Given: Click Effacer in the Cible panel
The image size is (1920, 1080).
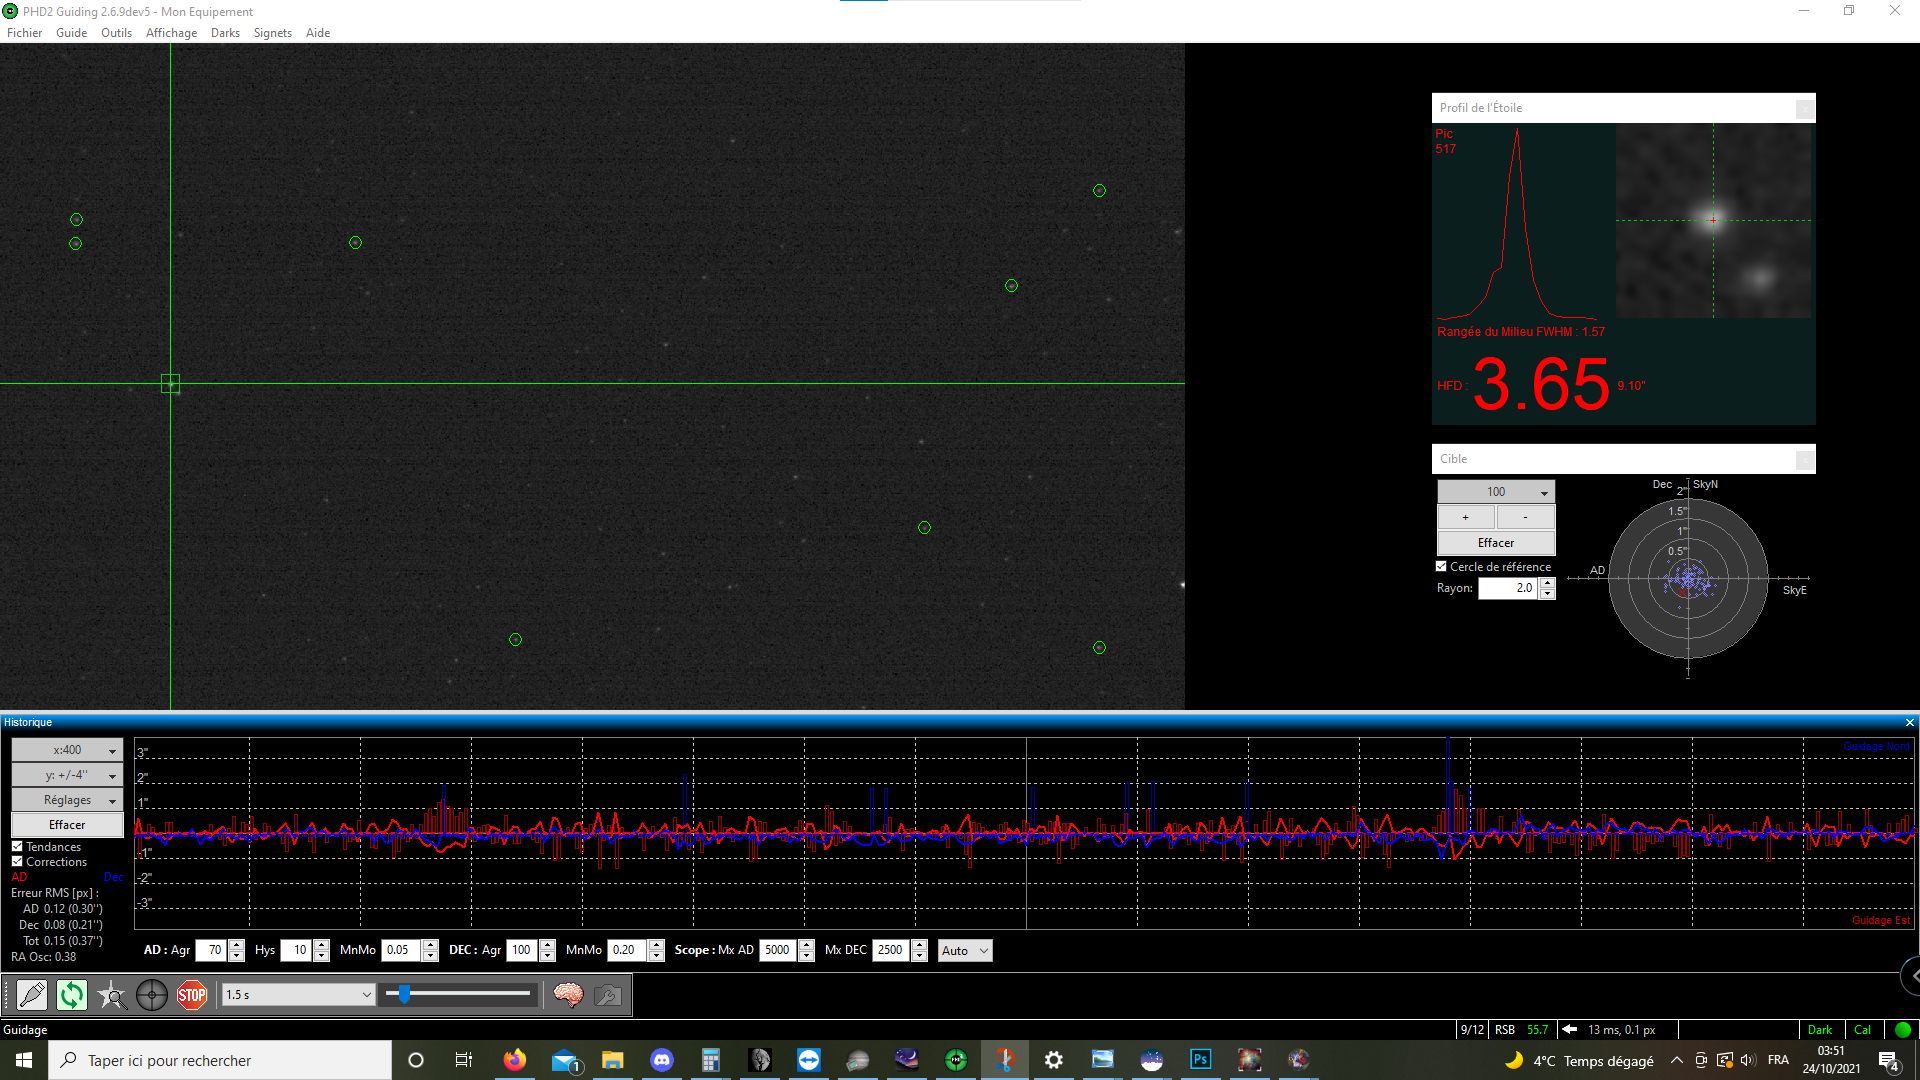Looking at the screenshot, I should pyautogui.click(x=1496, y=543).
